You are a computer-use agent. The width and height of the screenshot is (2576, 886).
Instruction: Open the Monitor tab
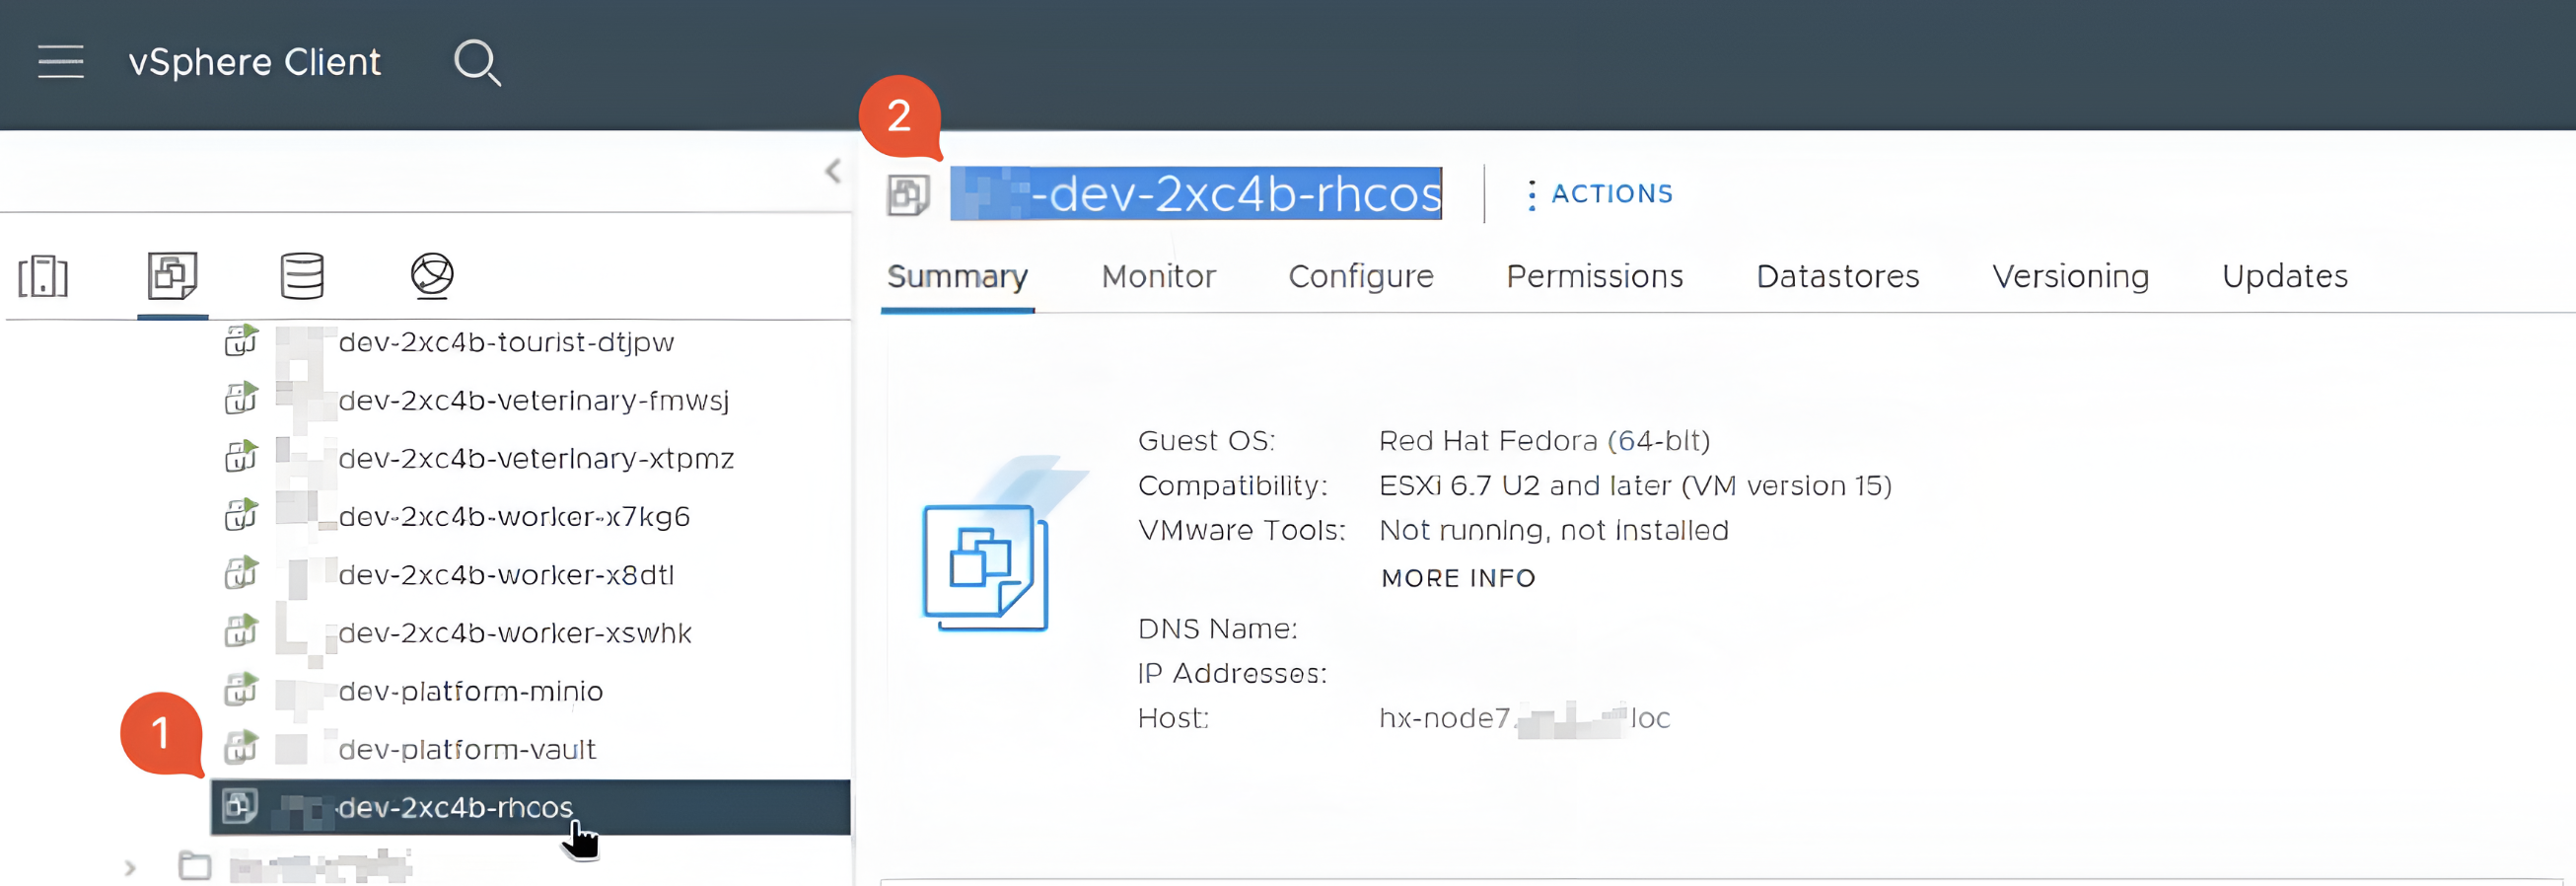point(1158,276)
